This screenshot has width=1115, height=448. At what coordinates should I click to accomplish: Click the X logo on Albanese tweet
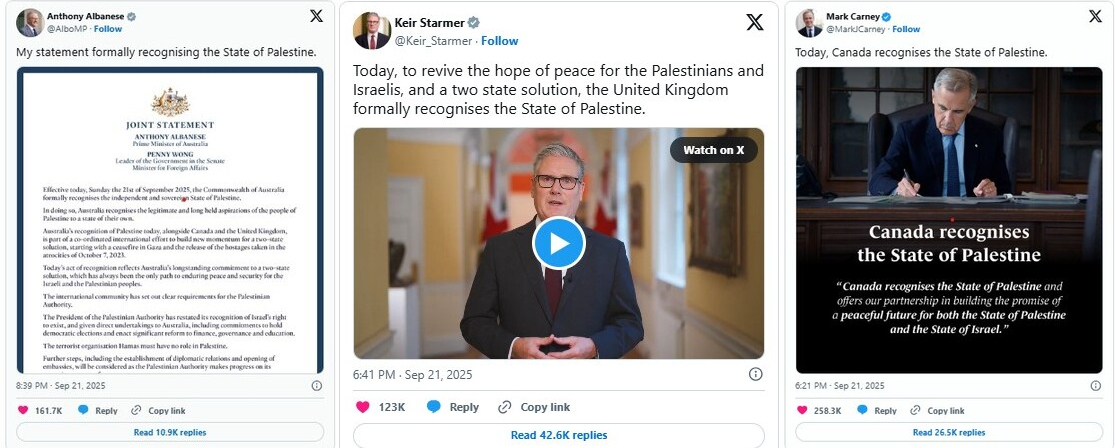point(316,16)
